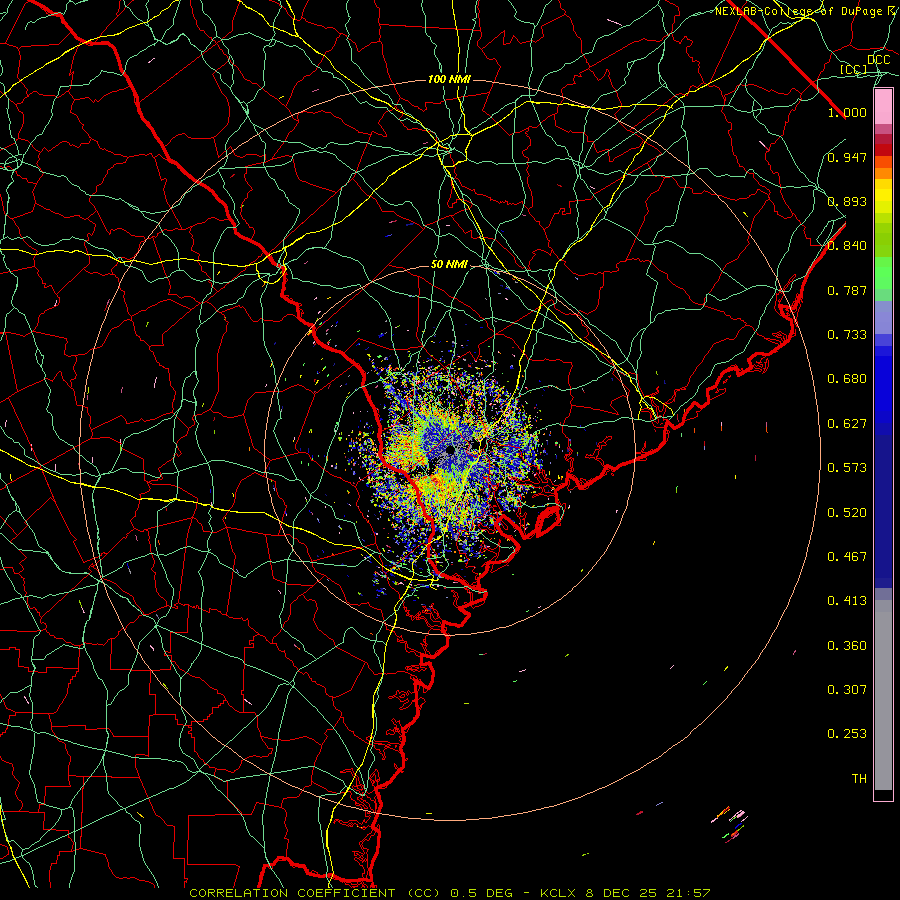Screen dimensions: 900x900
Task: Click the 0.840 scale value
Action: [x=847, y=246]
